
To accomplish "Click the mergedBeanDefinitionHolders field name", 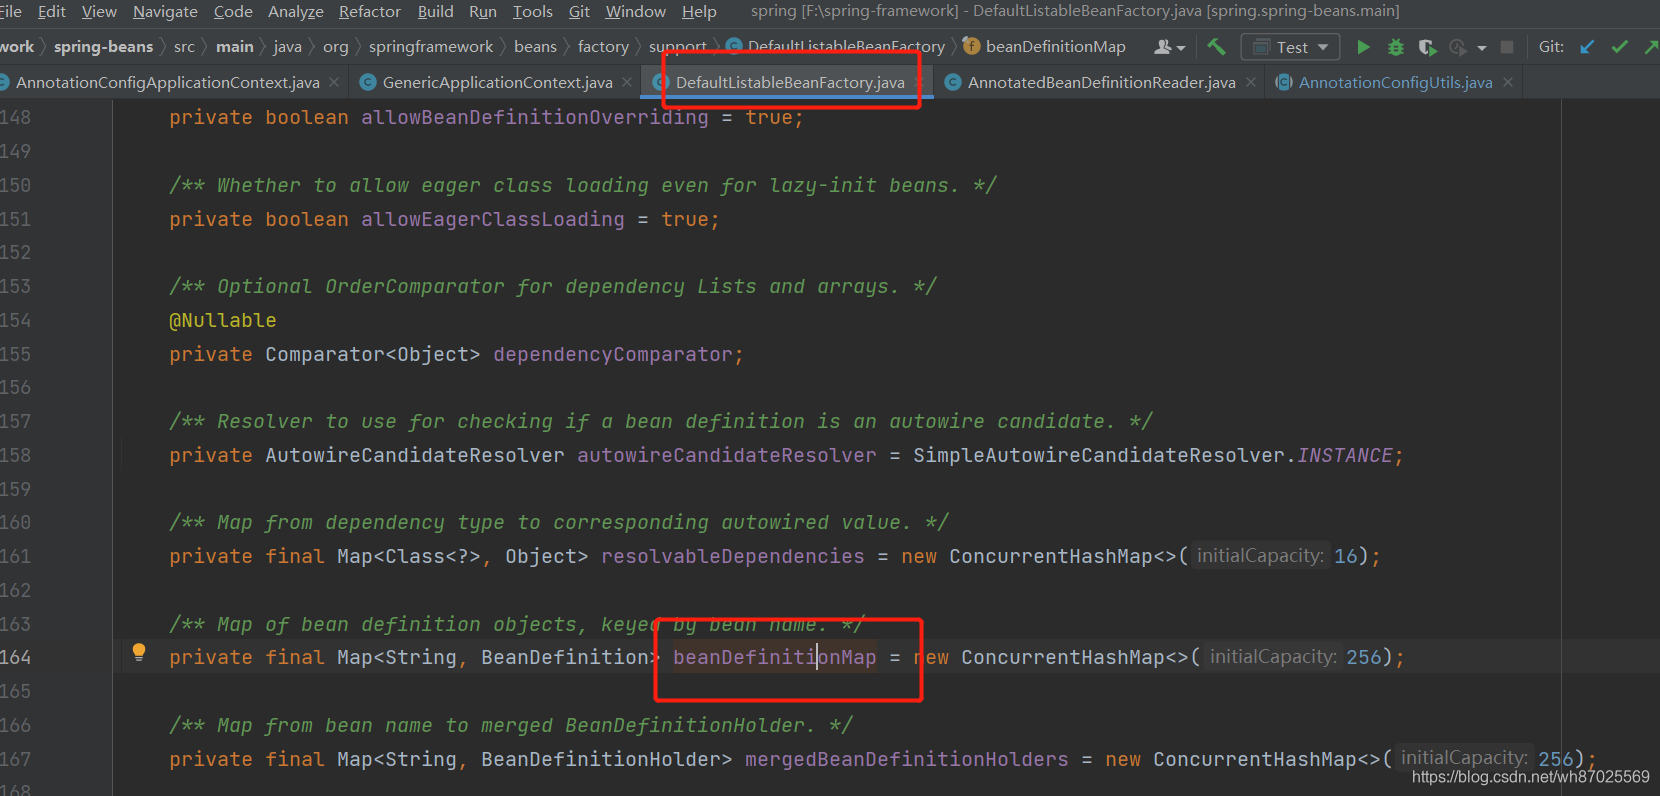I will pos(906,759).
